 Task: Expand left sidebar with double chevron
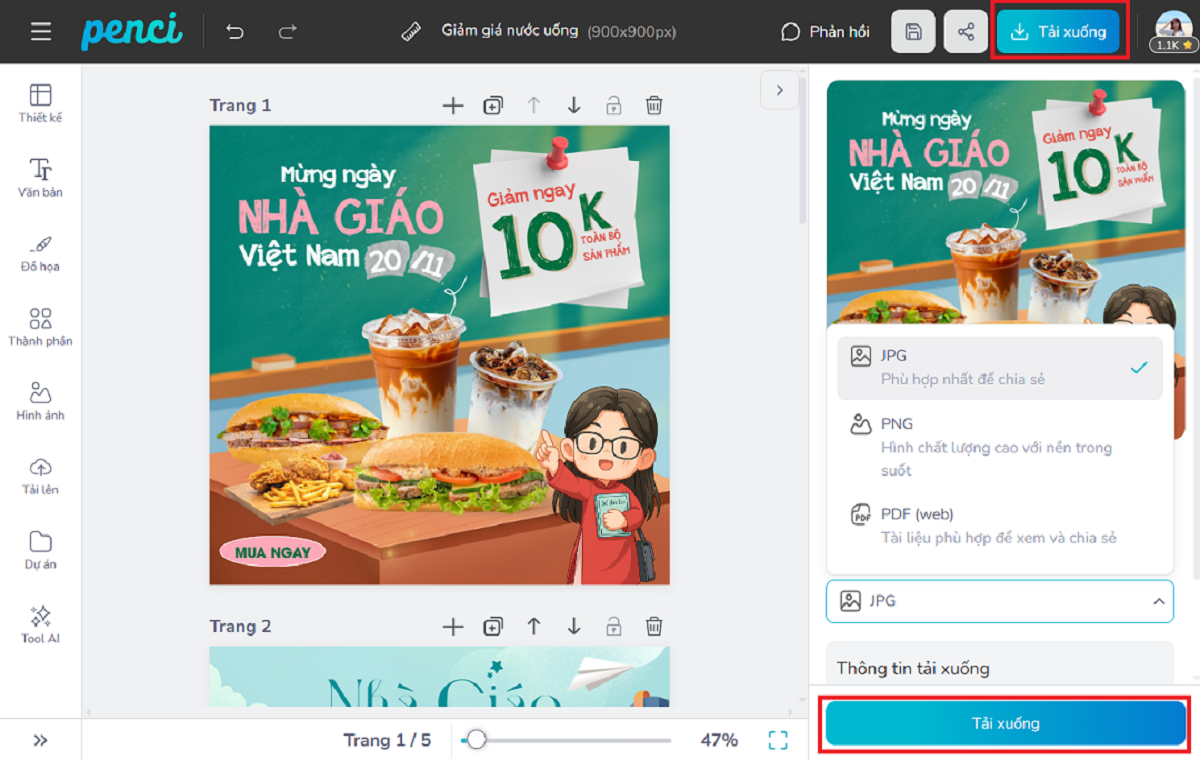point(40,740)
